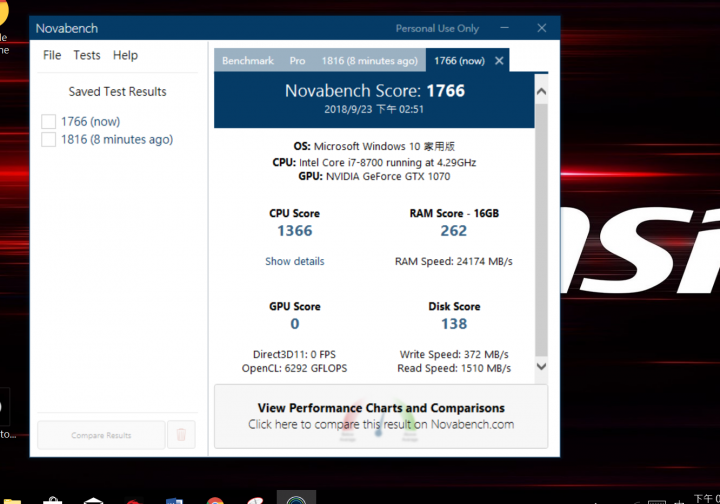This screenshot has width=720, height=504.
Task: Click the active Novabench taskbar icon
Action: 296,498
